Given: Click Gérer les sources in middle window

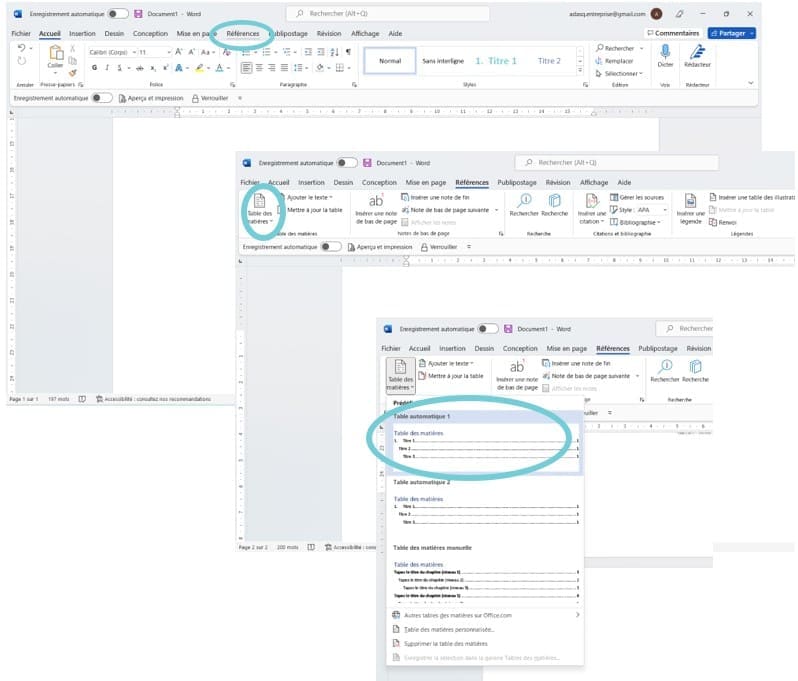Looking at the screenshot, I should [637, 197].
